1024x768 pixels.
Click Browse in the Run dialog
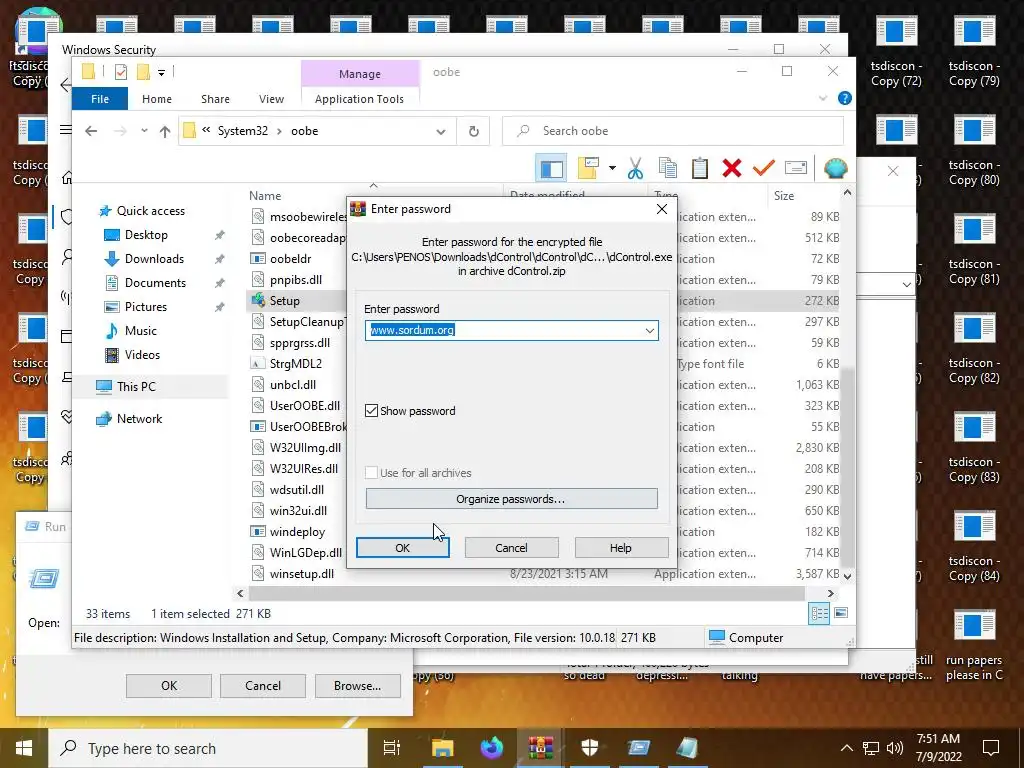[x=357, y=686]
